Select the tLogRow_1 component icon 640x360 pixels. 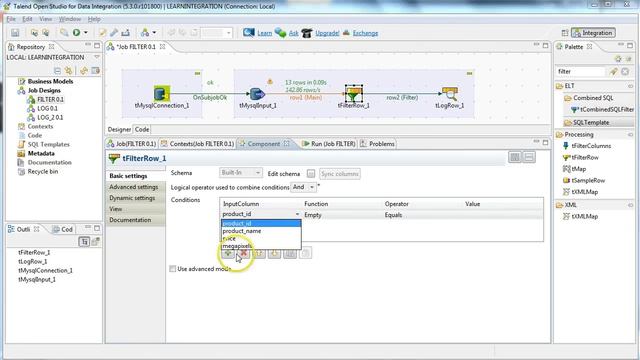pyautogui.click(x=449, y=93)
